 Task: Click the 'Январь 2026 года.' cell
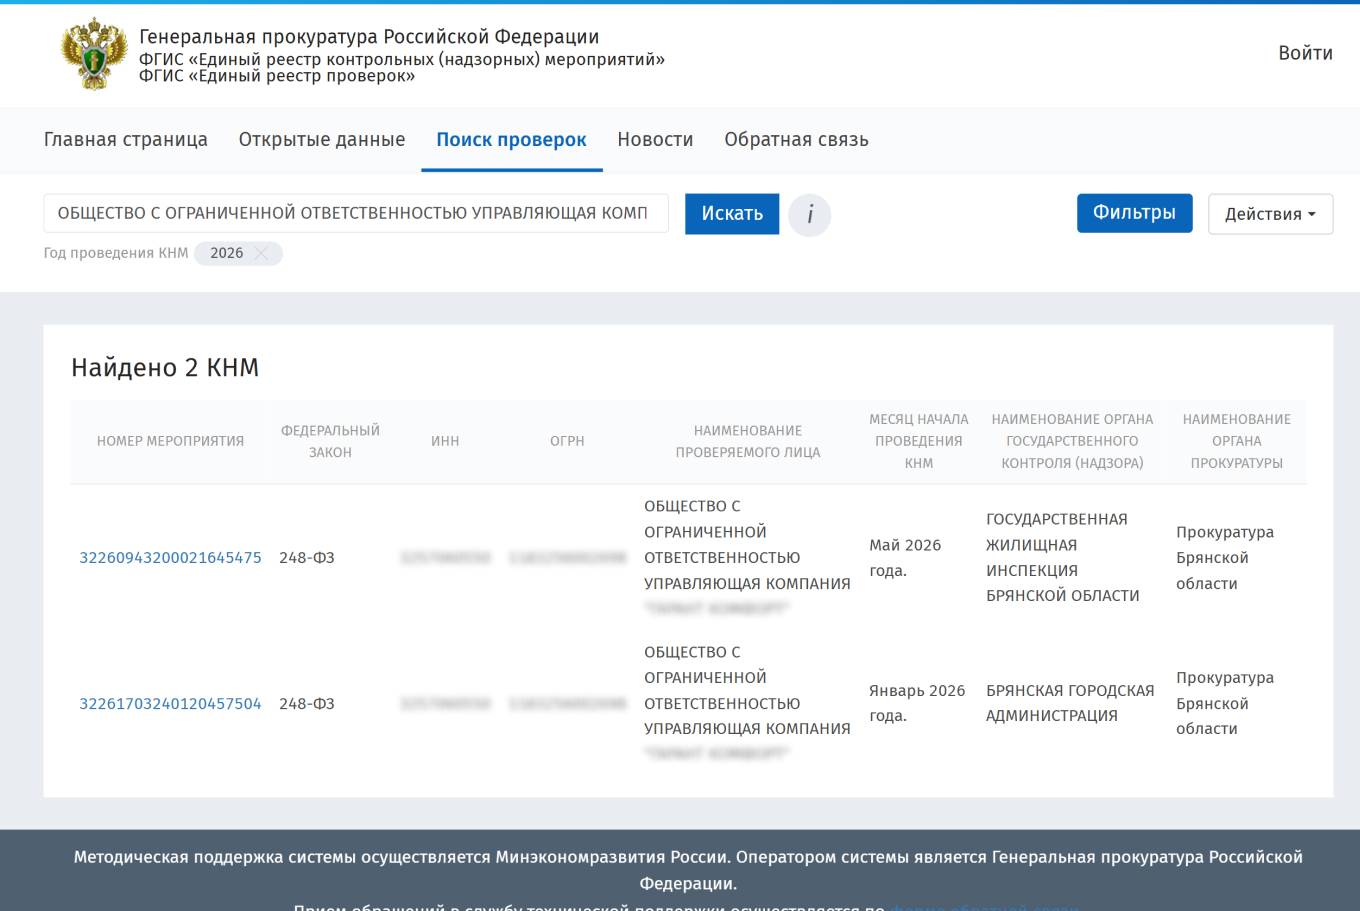click(917, 703)
